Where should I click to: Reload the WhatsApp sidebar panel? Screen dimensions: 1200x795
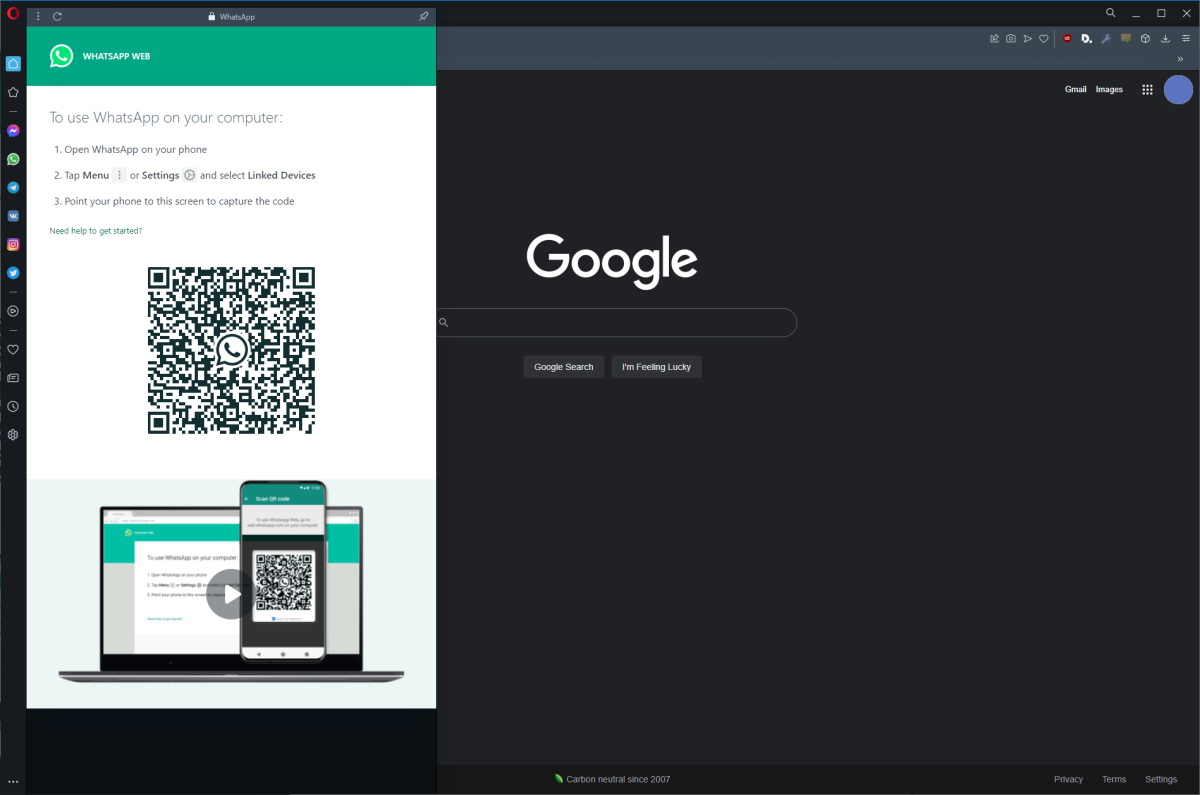click(57, 16)
